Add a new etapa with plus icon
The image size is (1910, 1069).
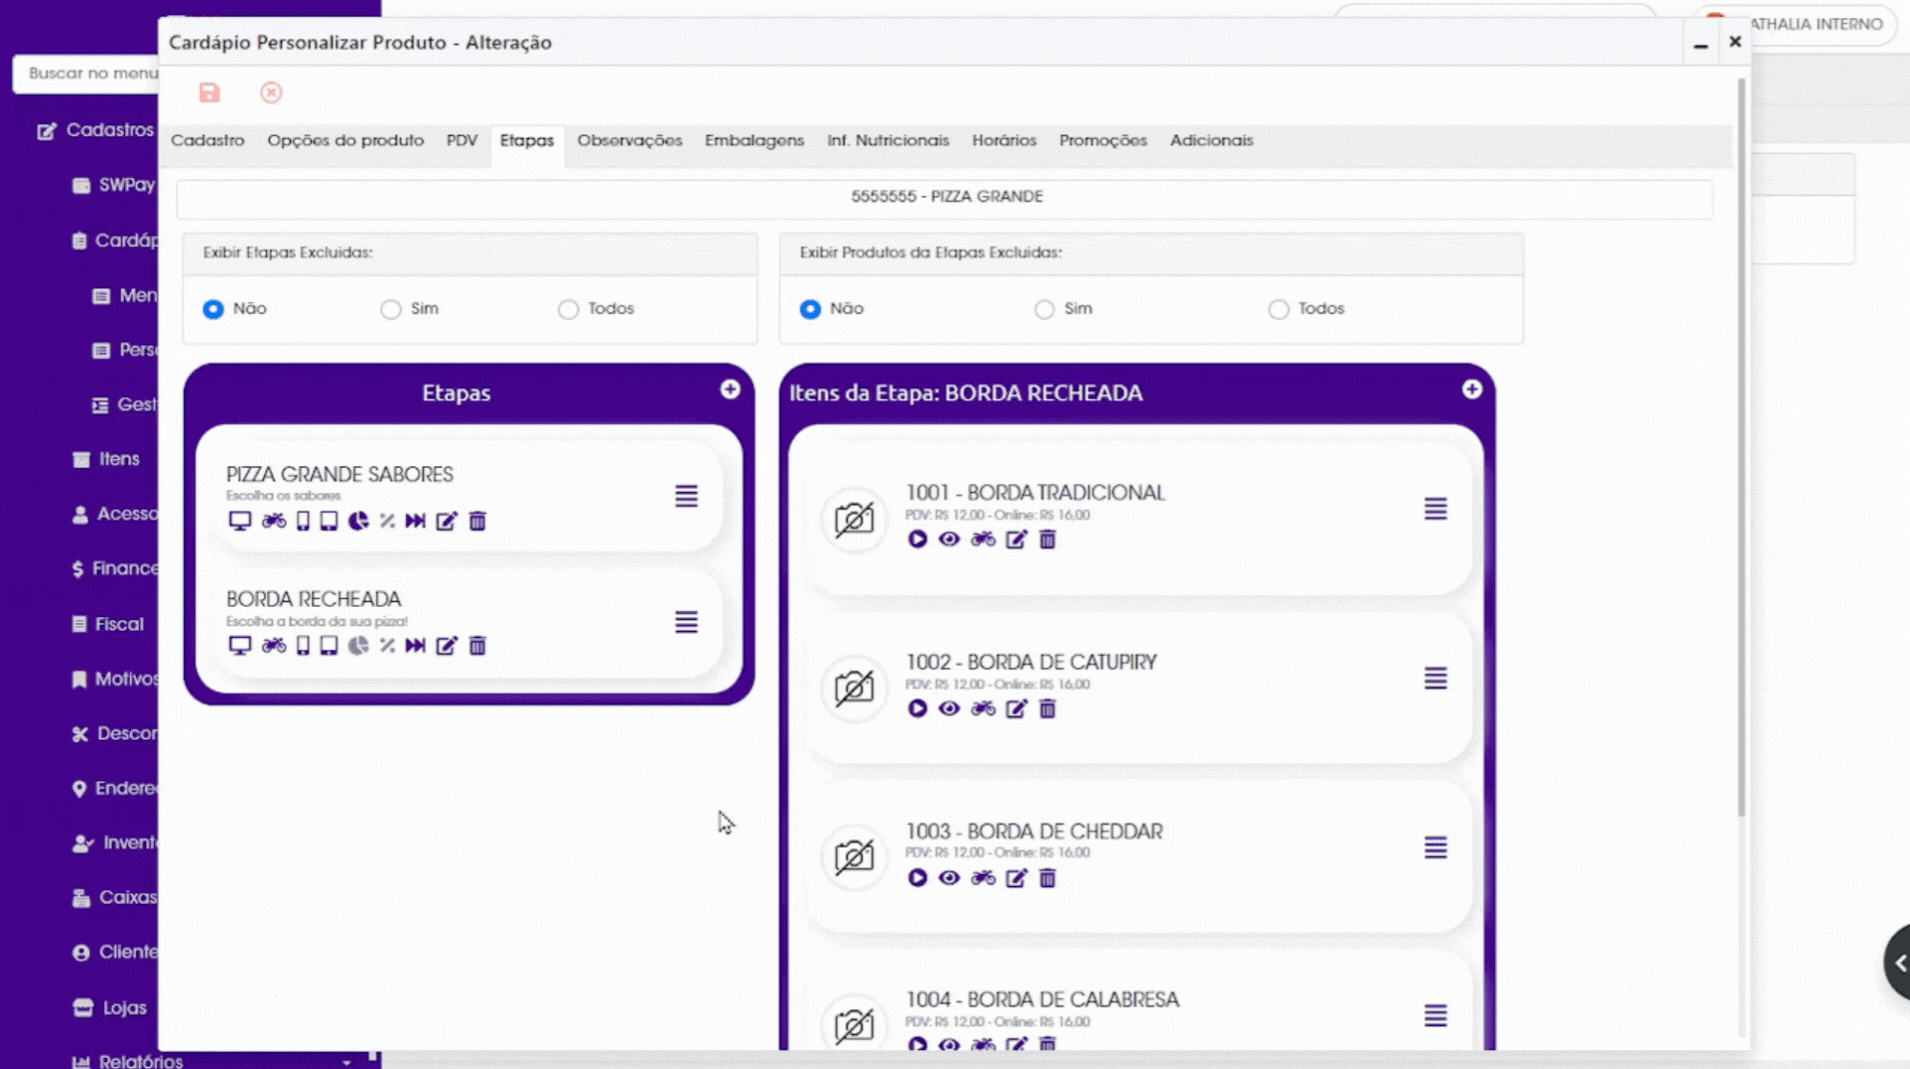[x=730, y=389]
